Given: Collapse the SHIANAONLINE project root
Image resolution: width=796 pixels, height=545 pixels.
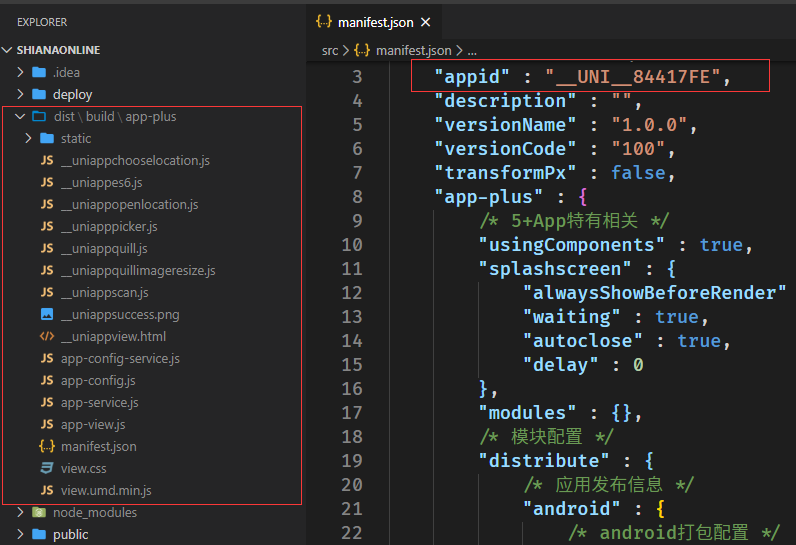Looking at the screenshot, I should [9, 50].
